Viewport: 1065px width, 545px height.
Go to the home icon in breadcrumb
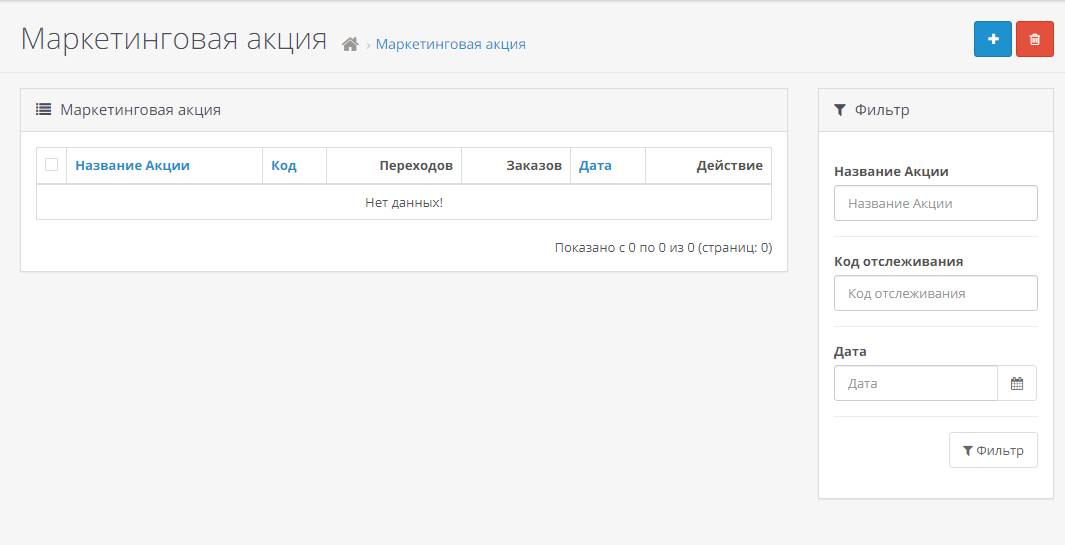(x=350, y=44)
